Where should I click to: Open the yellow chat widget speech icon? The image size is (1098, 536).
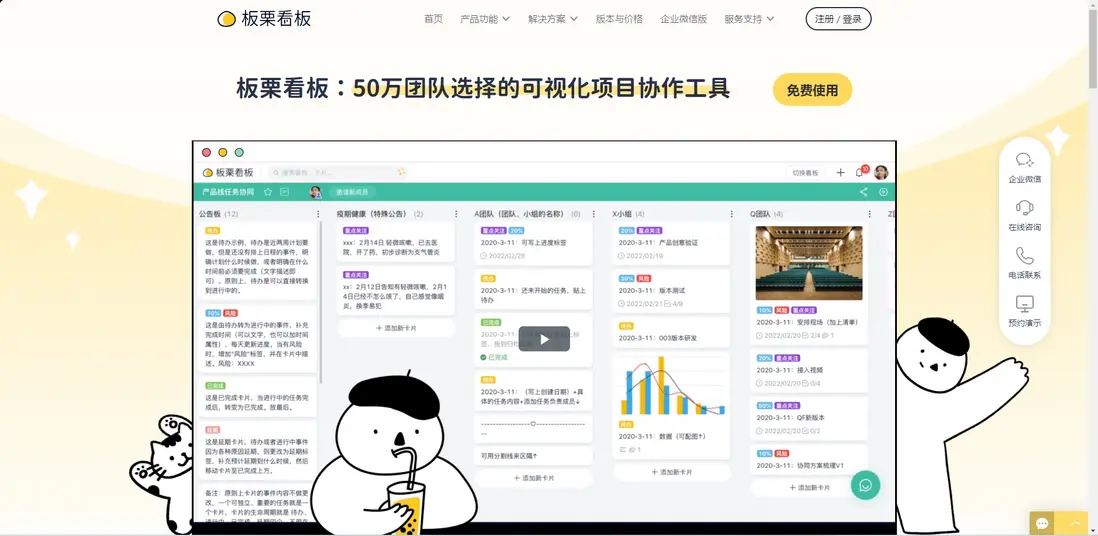point(1042,523)
